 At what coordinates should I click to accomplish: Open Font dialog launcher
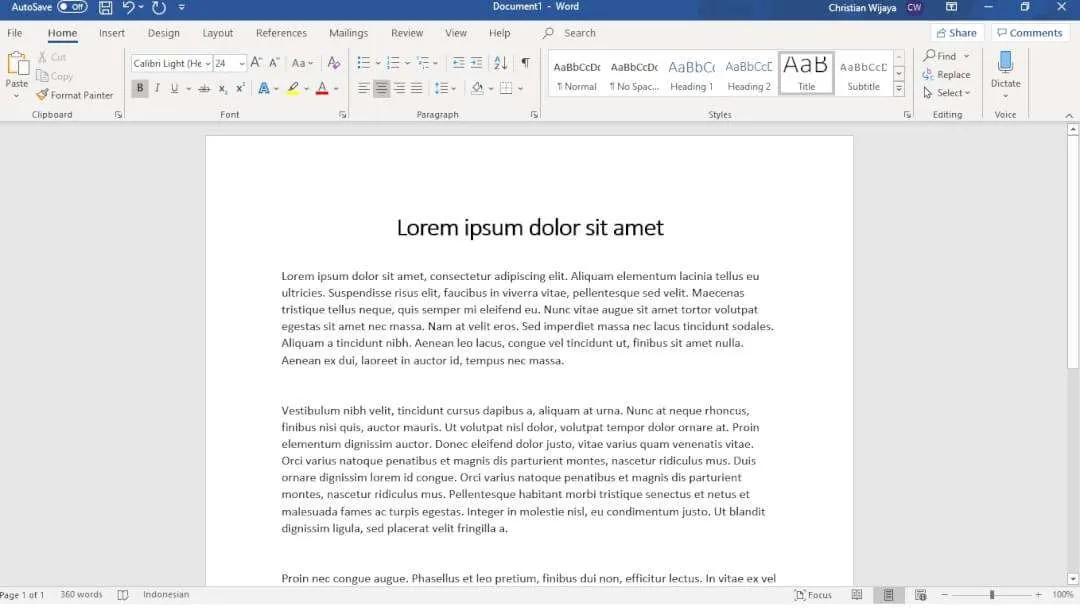pos(342,115)
